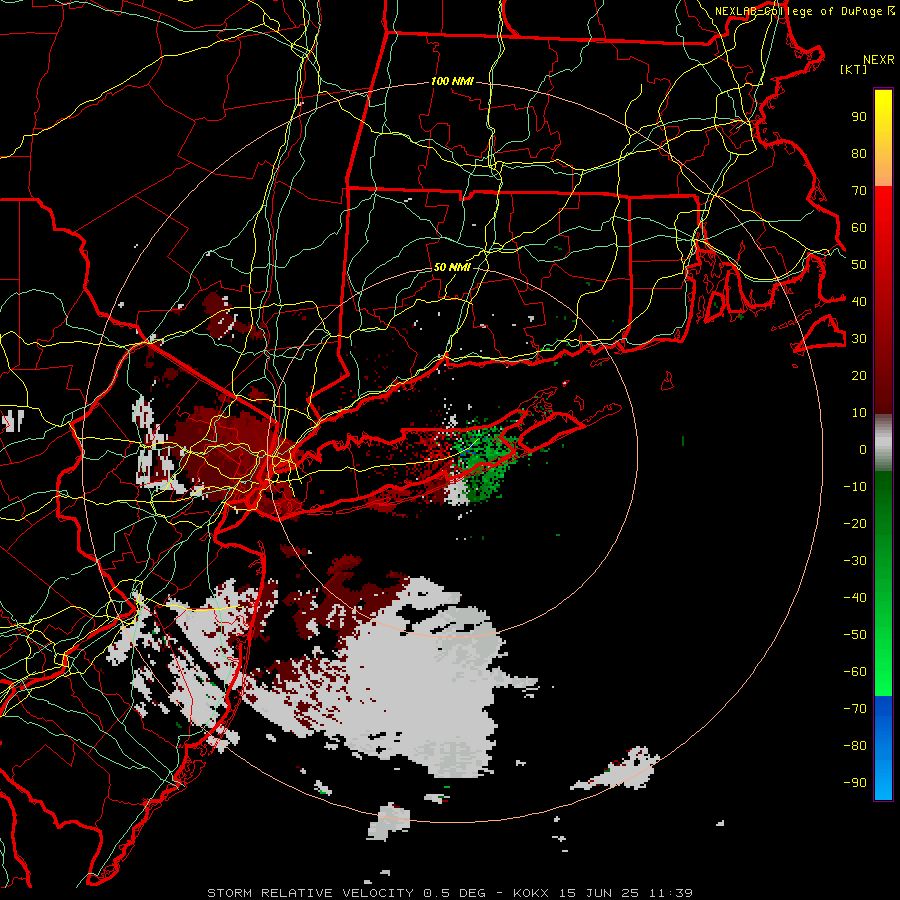Select the 60 value on the velocity scale
This screenshot has width=900, height=900.
(x=859, y=228)
